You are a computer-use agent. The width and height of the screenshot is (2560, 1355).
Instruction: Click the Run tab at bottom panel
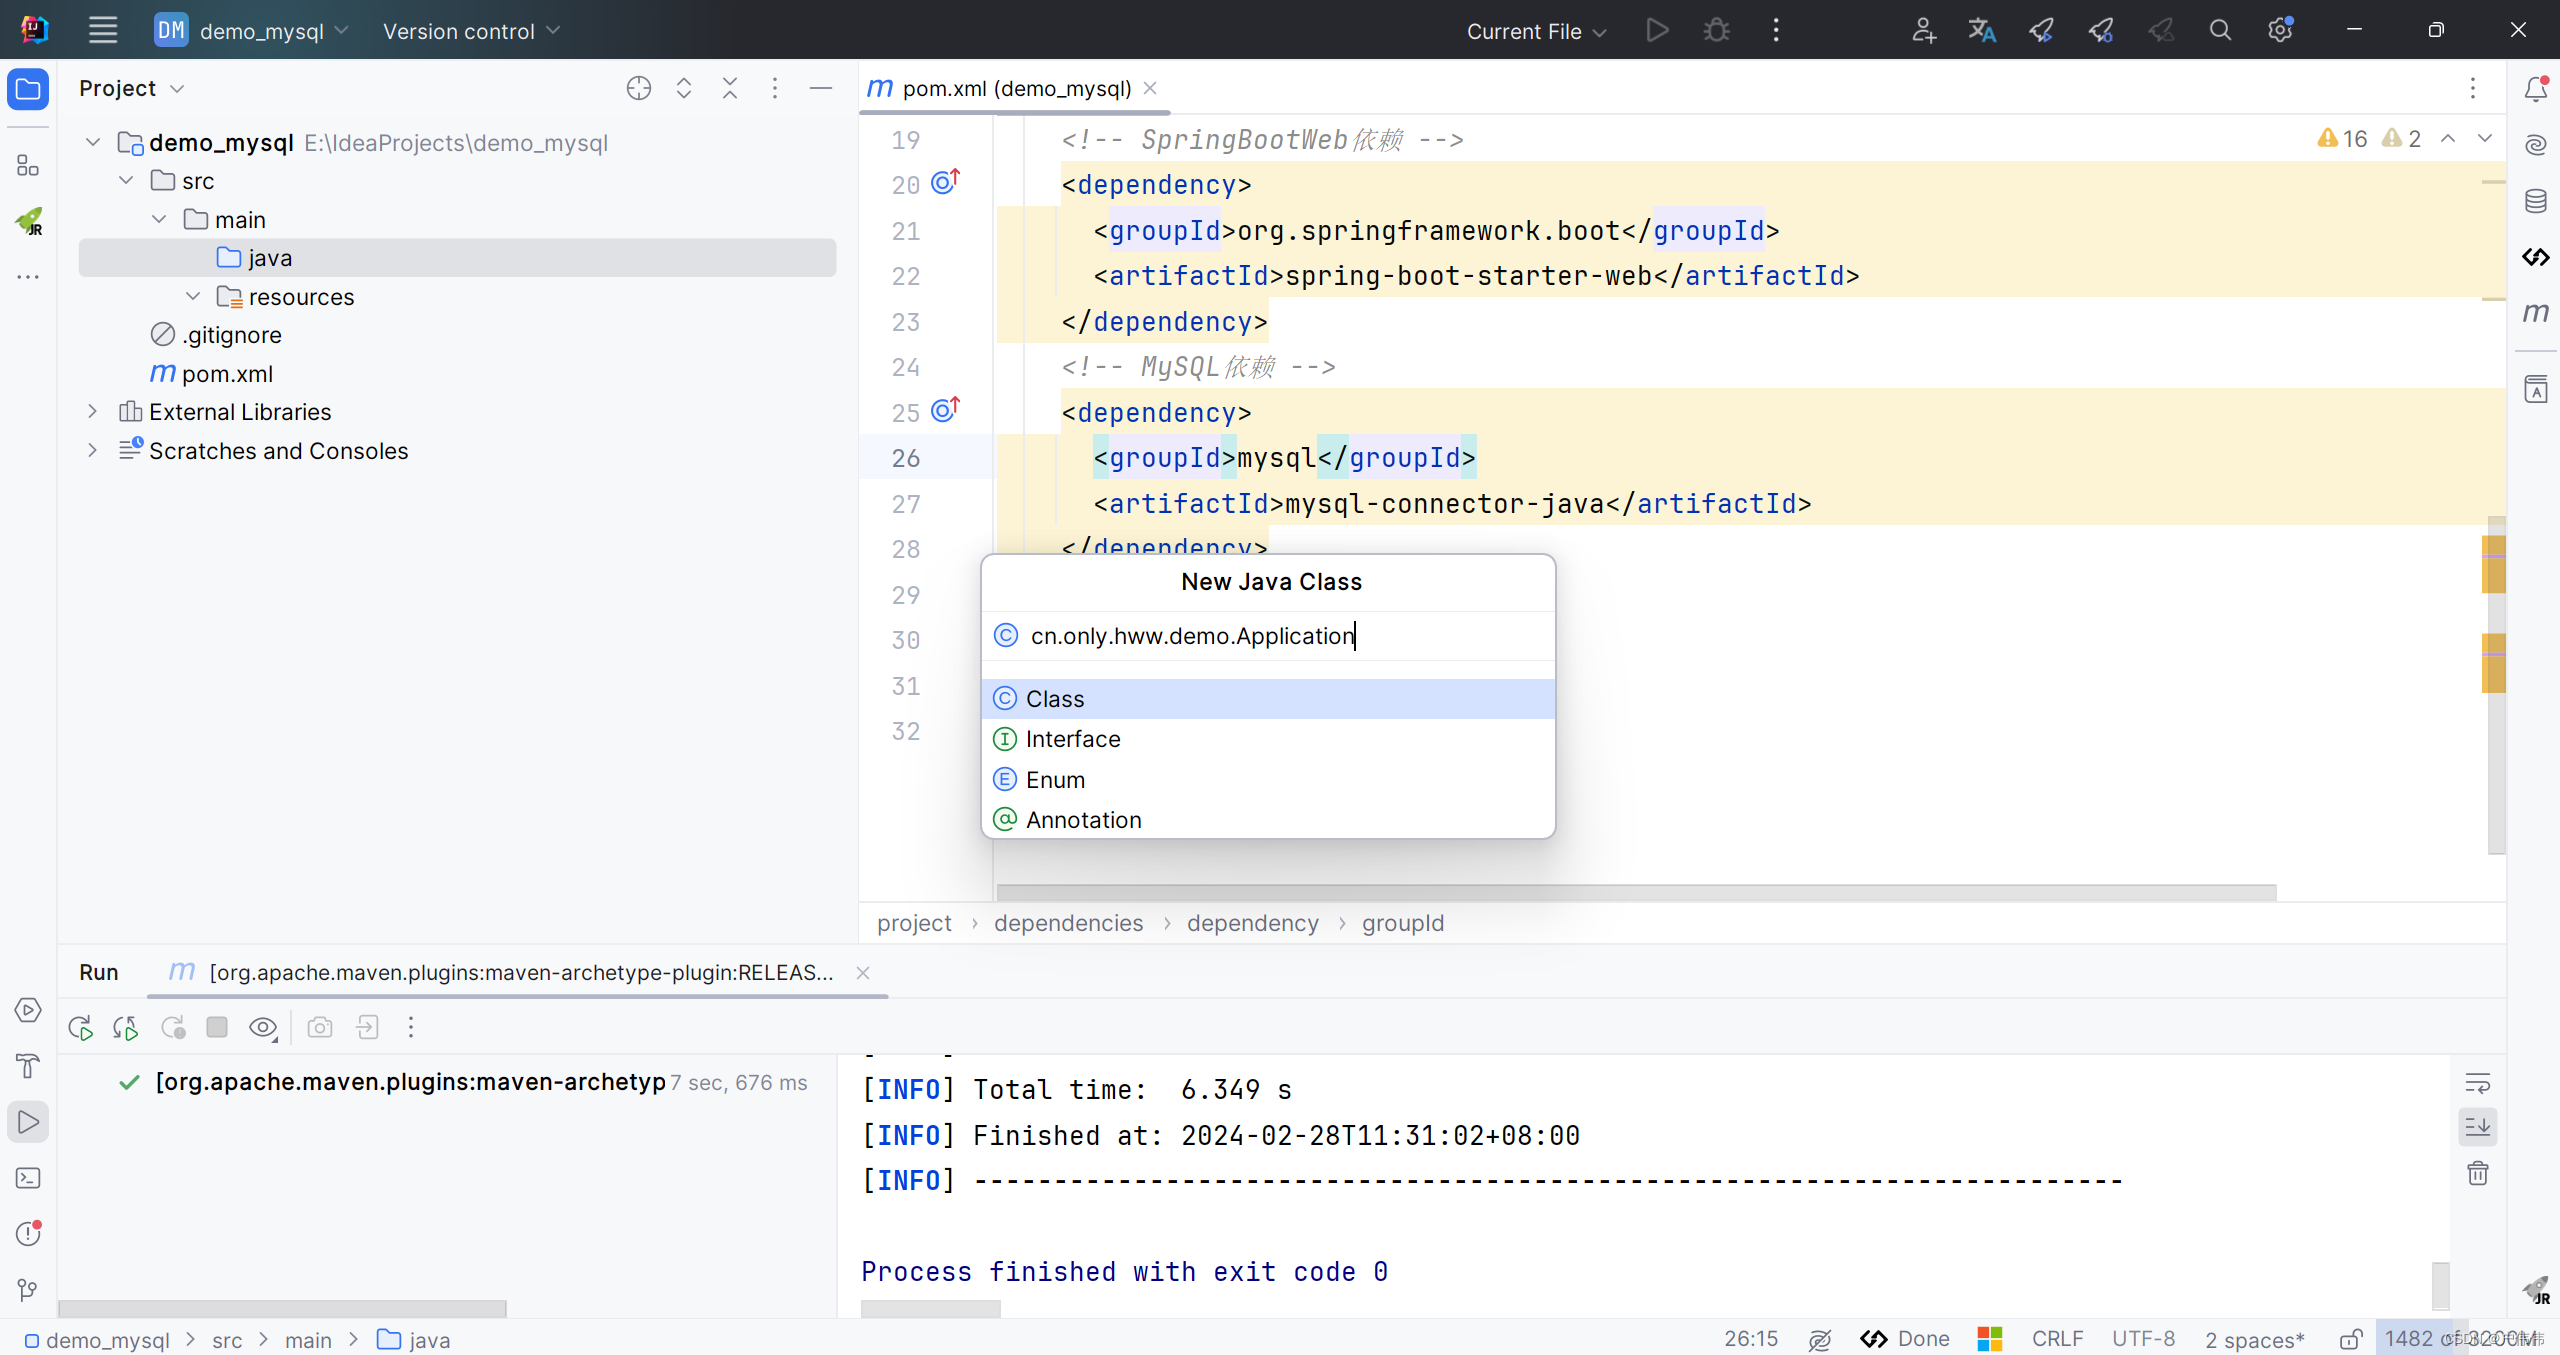(x=97, y=971)
